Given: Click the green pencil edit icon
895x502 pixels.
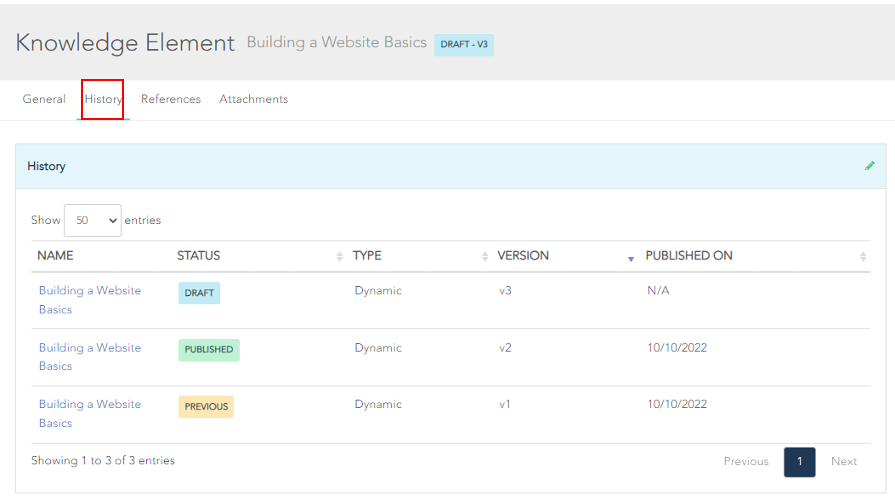Looking at the screenshot, I should (x=869, y=166).
